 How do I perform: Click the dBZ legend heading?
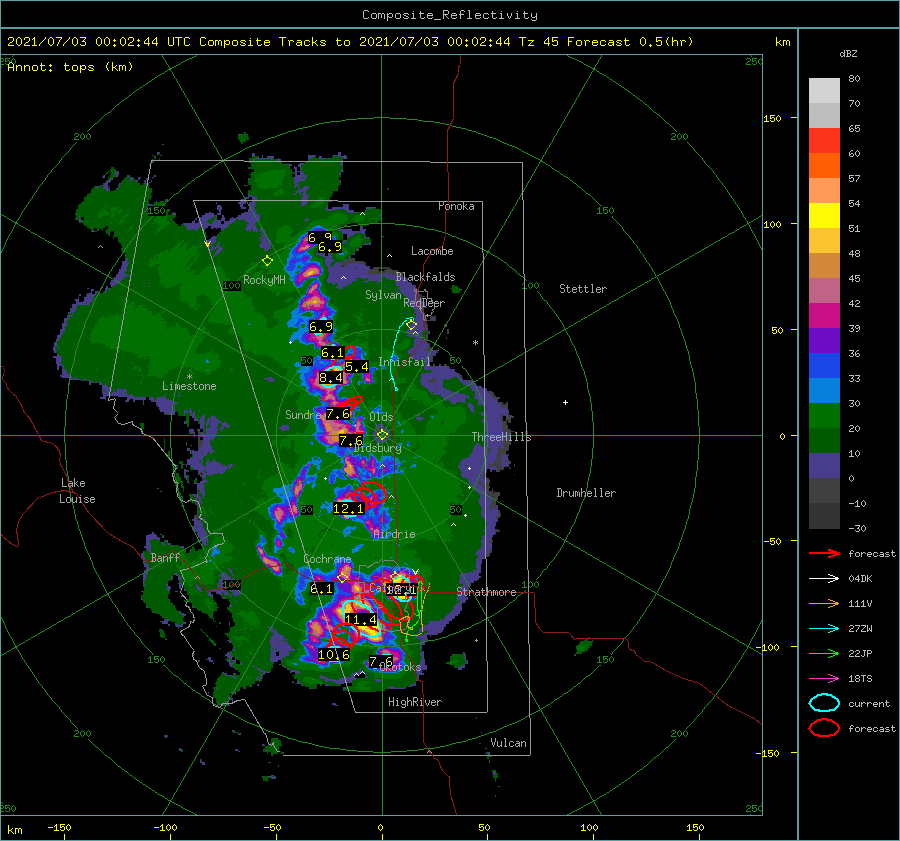coord(848,54)
